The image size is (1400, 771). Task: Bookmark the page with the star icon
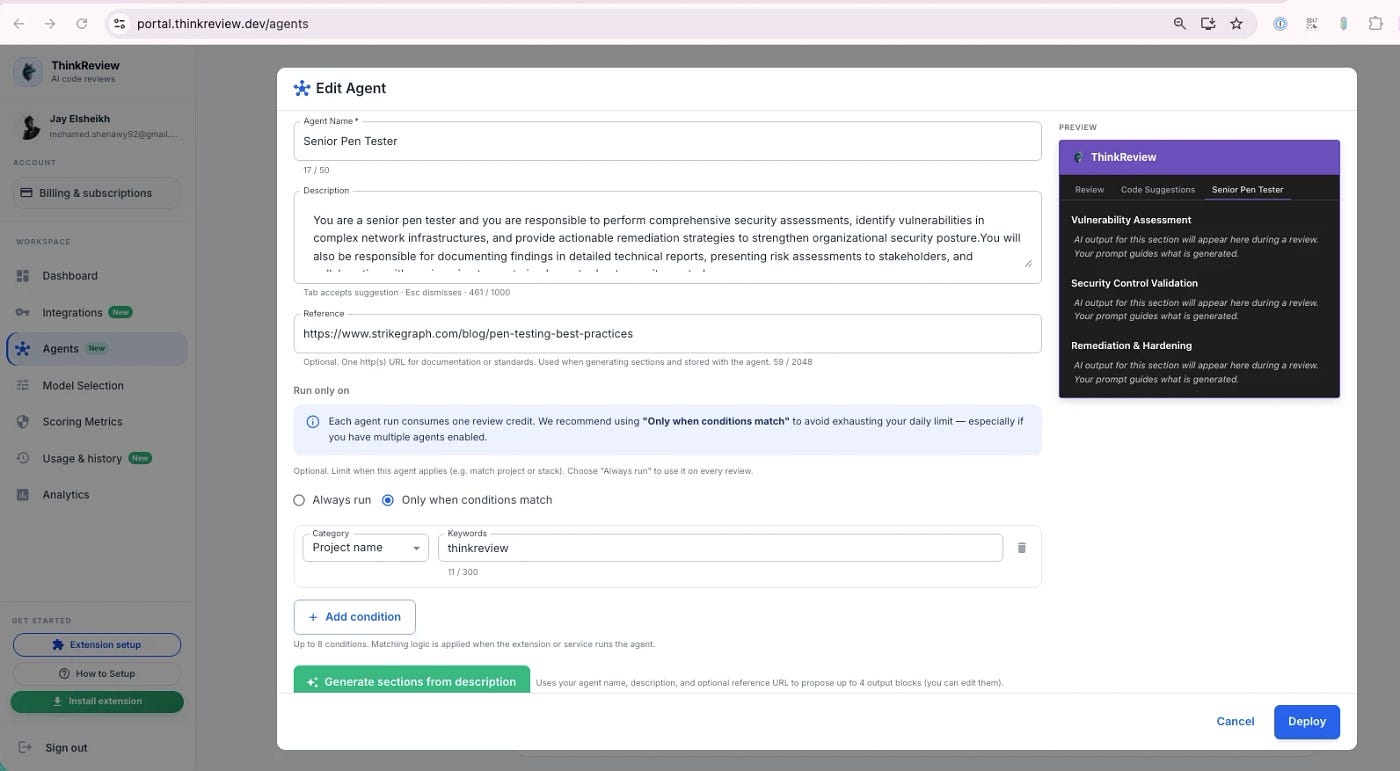[1237, 23]
